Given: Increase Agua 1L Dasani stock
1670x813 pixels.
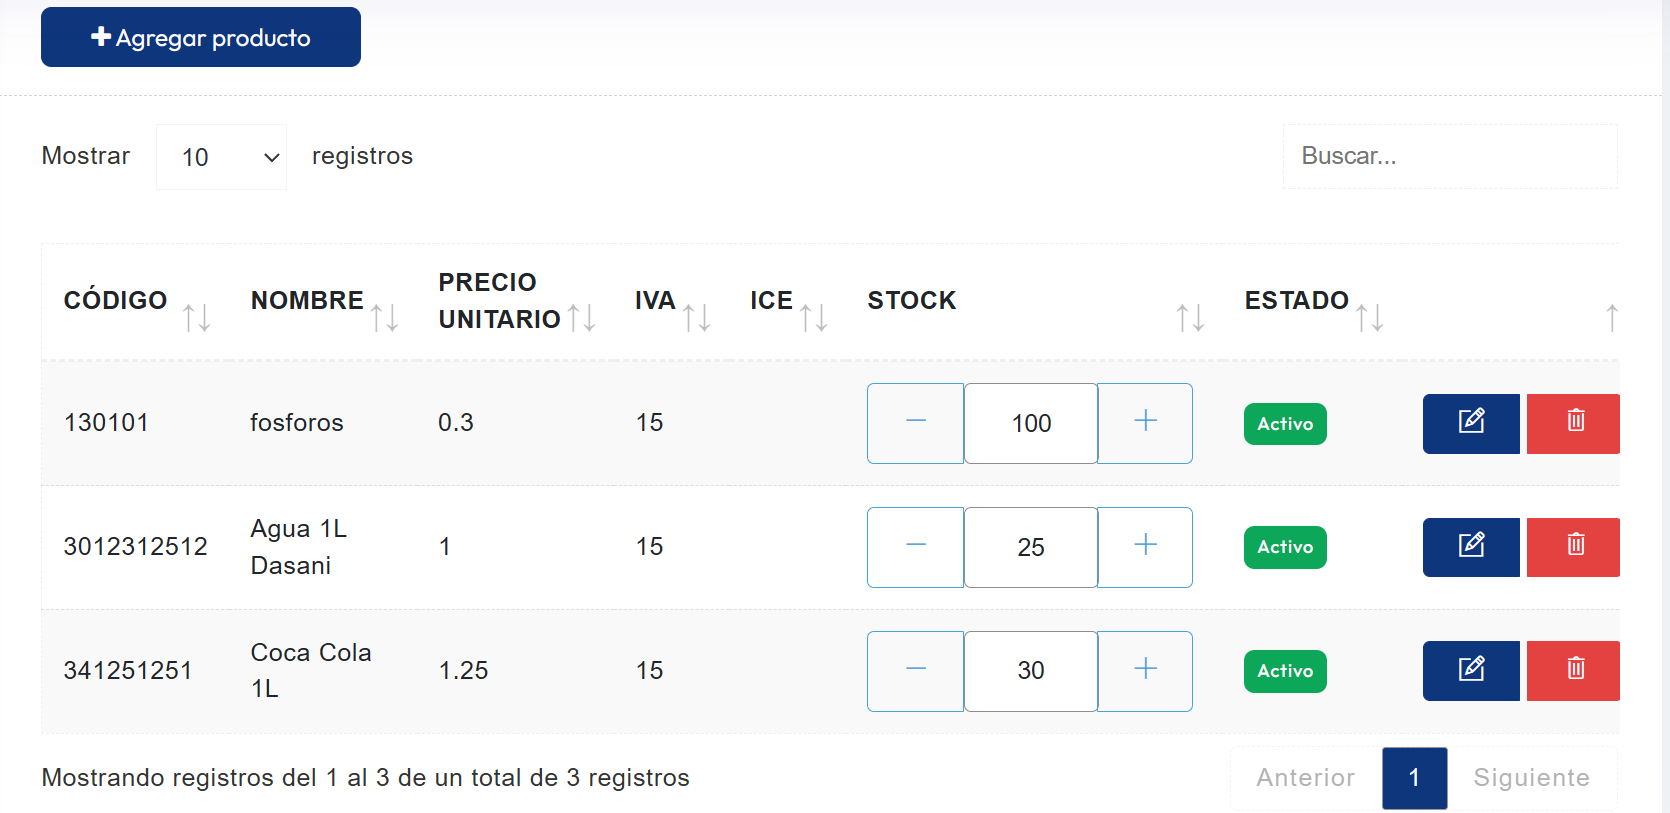Looking at the screenshot, I should [1145, 547].
